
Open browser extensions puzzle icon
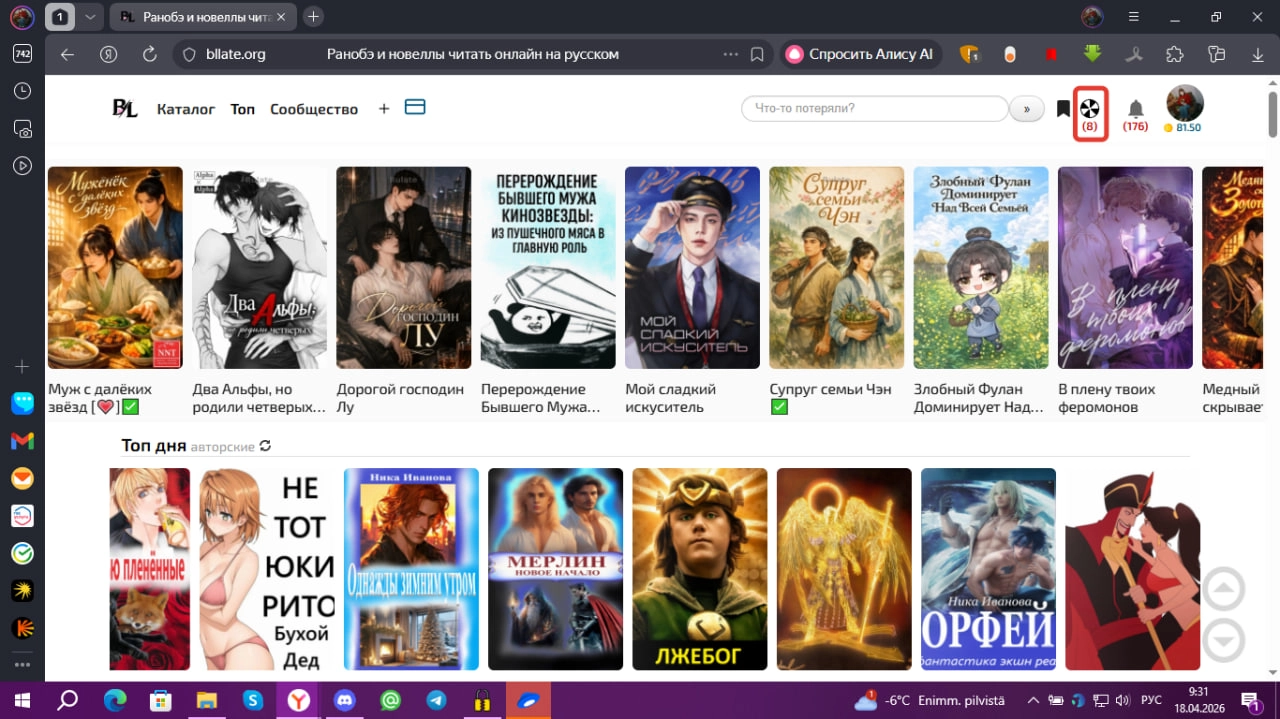(1175, 54)
